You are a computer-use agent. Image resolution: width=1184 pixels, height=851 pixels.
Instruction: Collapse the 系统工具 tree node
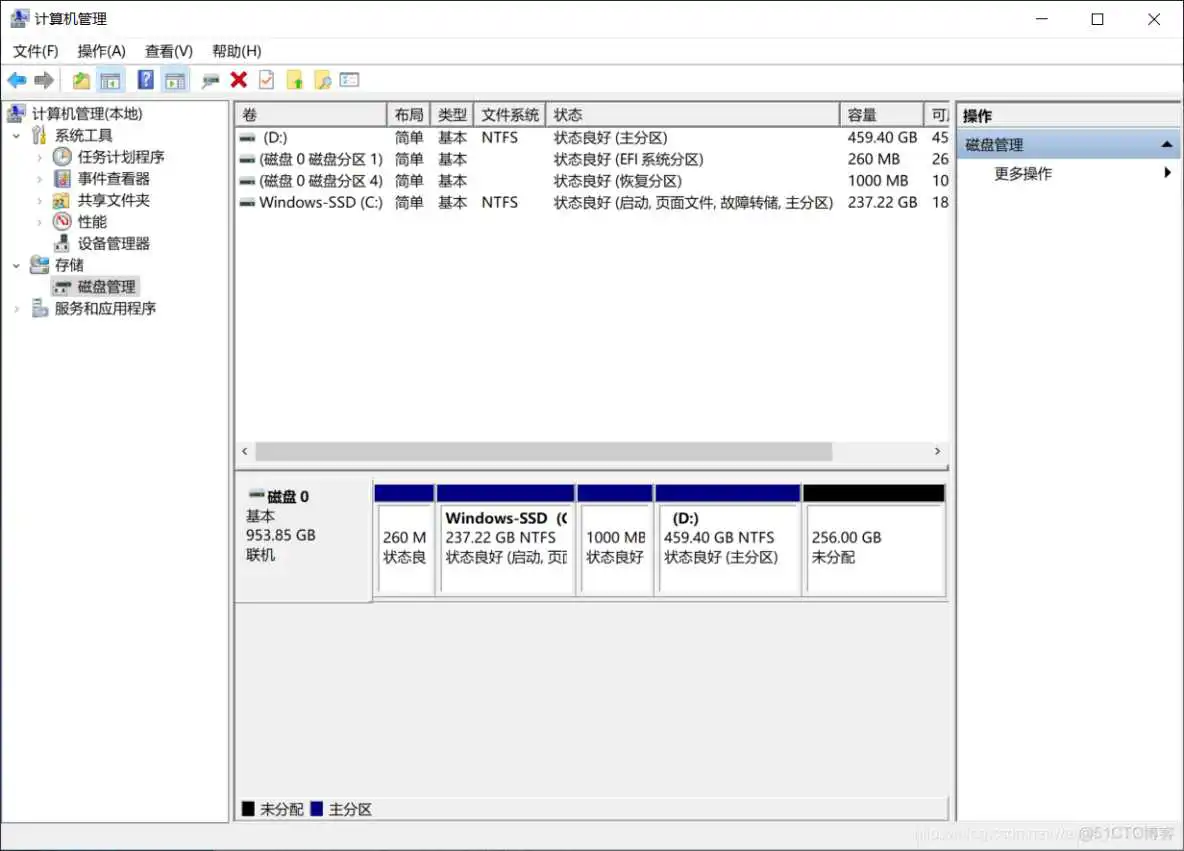pos(16,134)
